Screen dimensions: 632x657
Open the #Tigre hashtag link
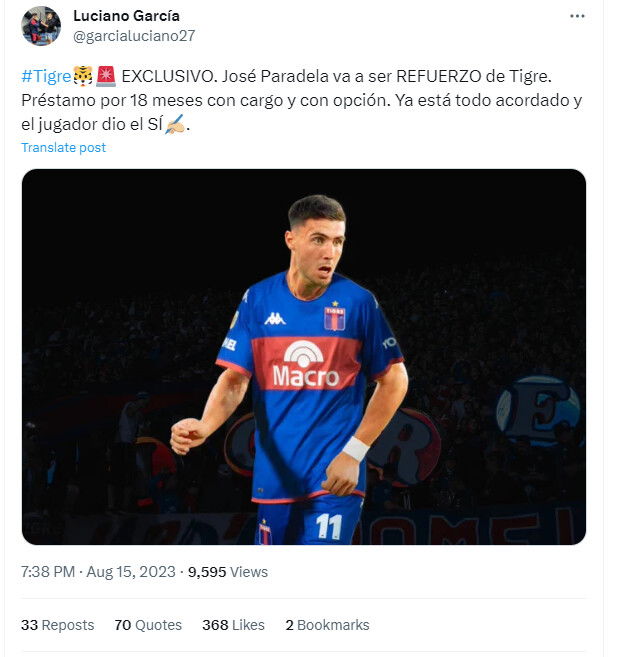[46, 76]
